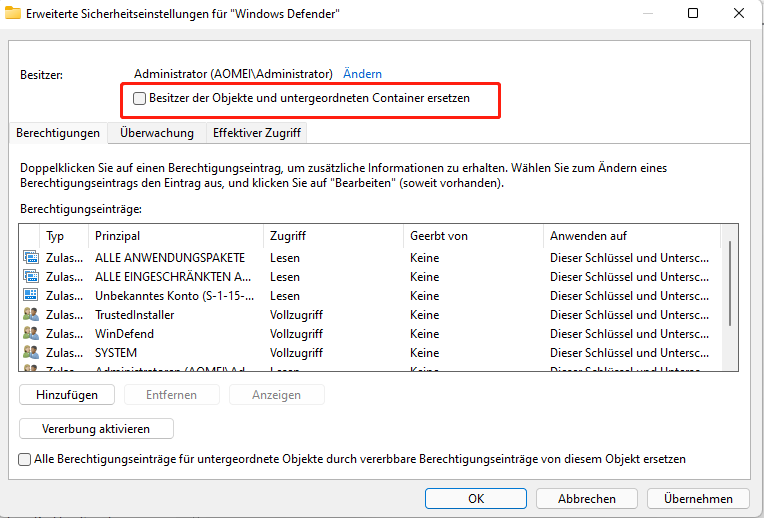Open the Effektiver Zugriff tab
The height and width of the screenshot is (518, 764).
tap(256, 132)
